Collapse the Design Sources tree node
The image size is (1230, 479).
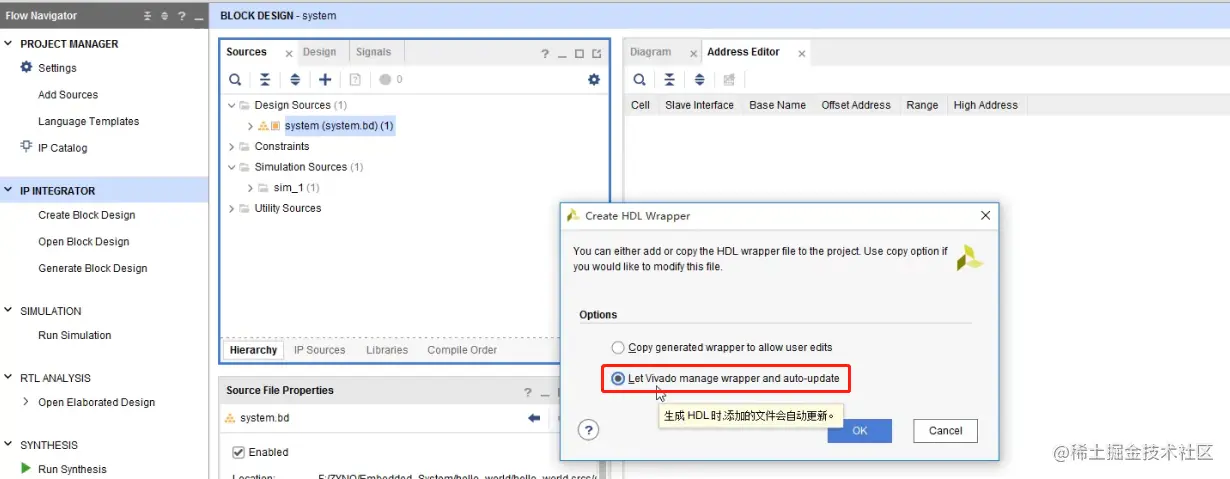tap(232, 105)
